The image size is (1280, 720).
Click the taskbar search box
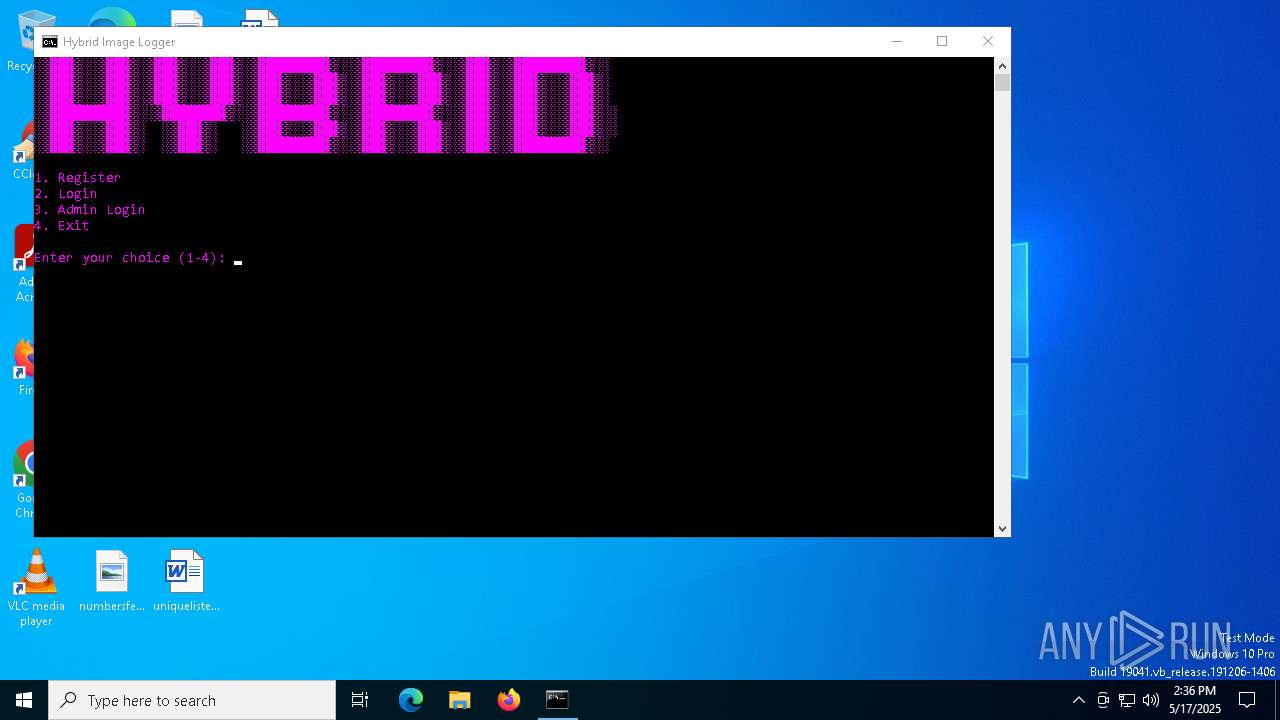click(x=192, y=700)
